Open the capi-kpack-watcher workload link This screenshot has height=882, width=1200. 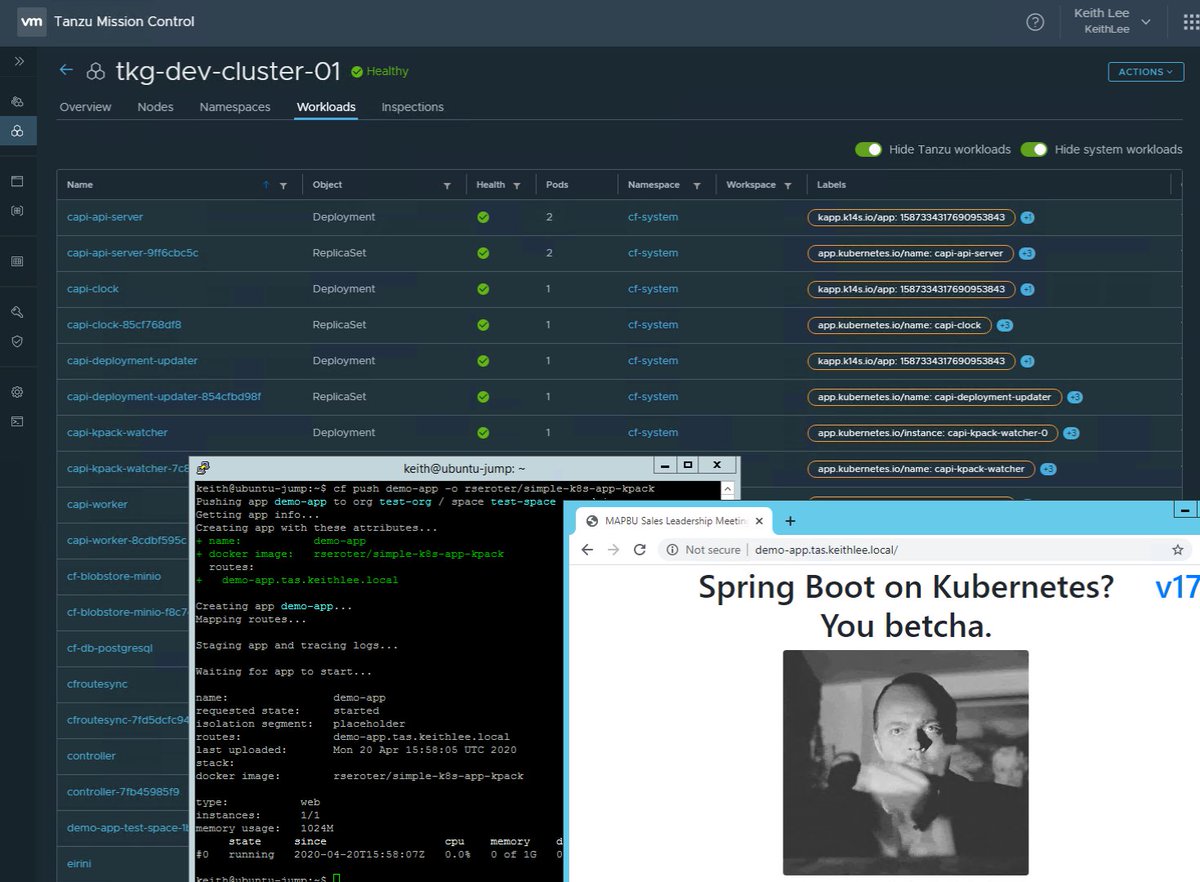[117, 433]
